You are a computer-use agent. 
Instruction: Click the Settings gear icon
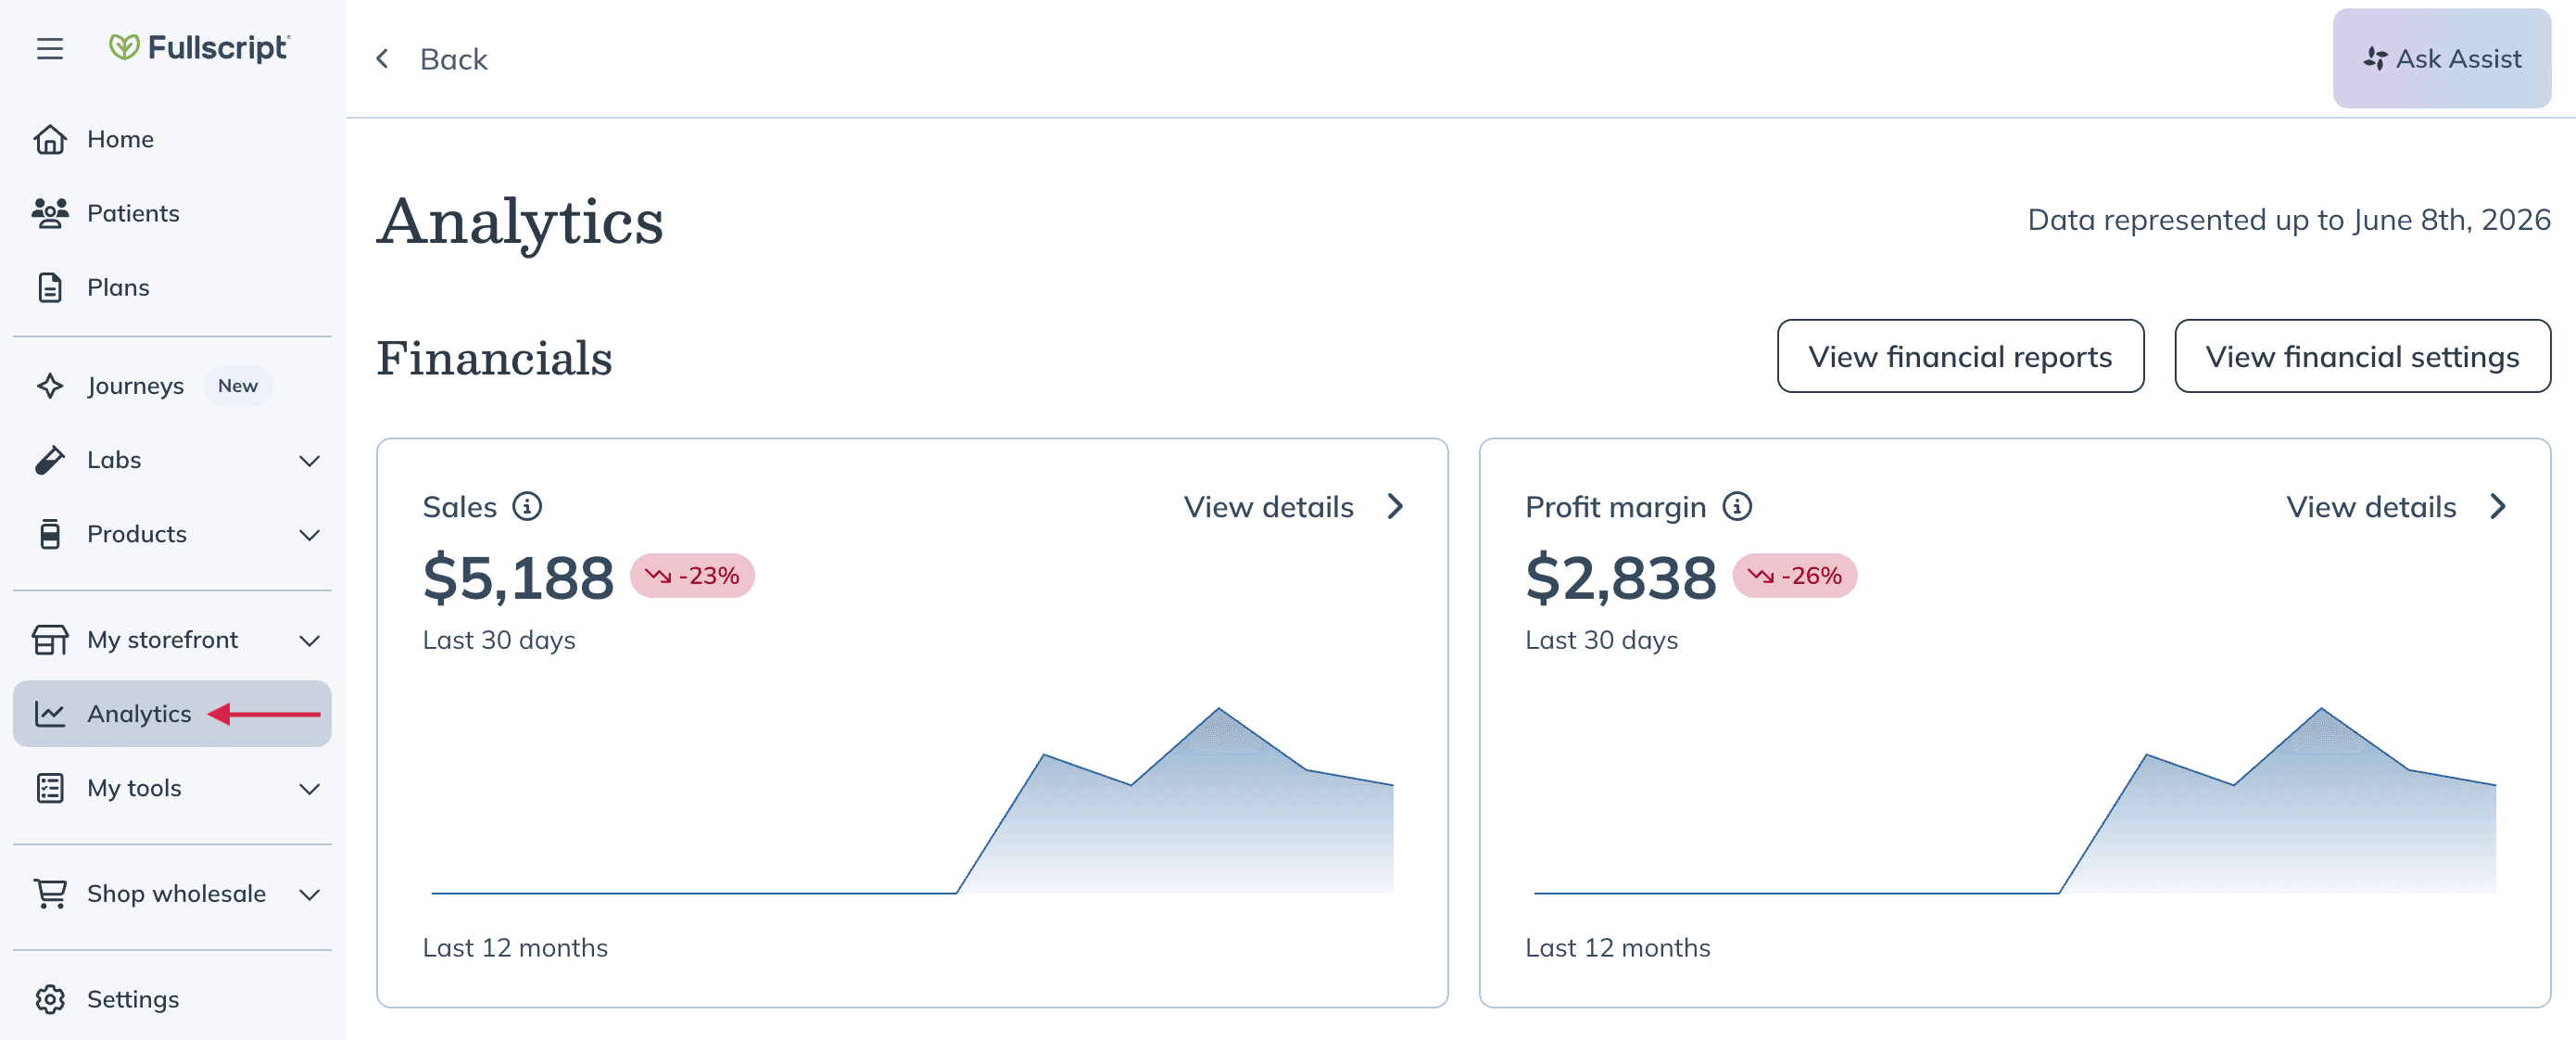pyautogui.click(x=50, y=999)
